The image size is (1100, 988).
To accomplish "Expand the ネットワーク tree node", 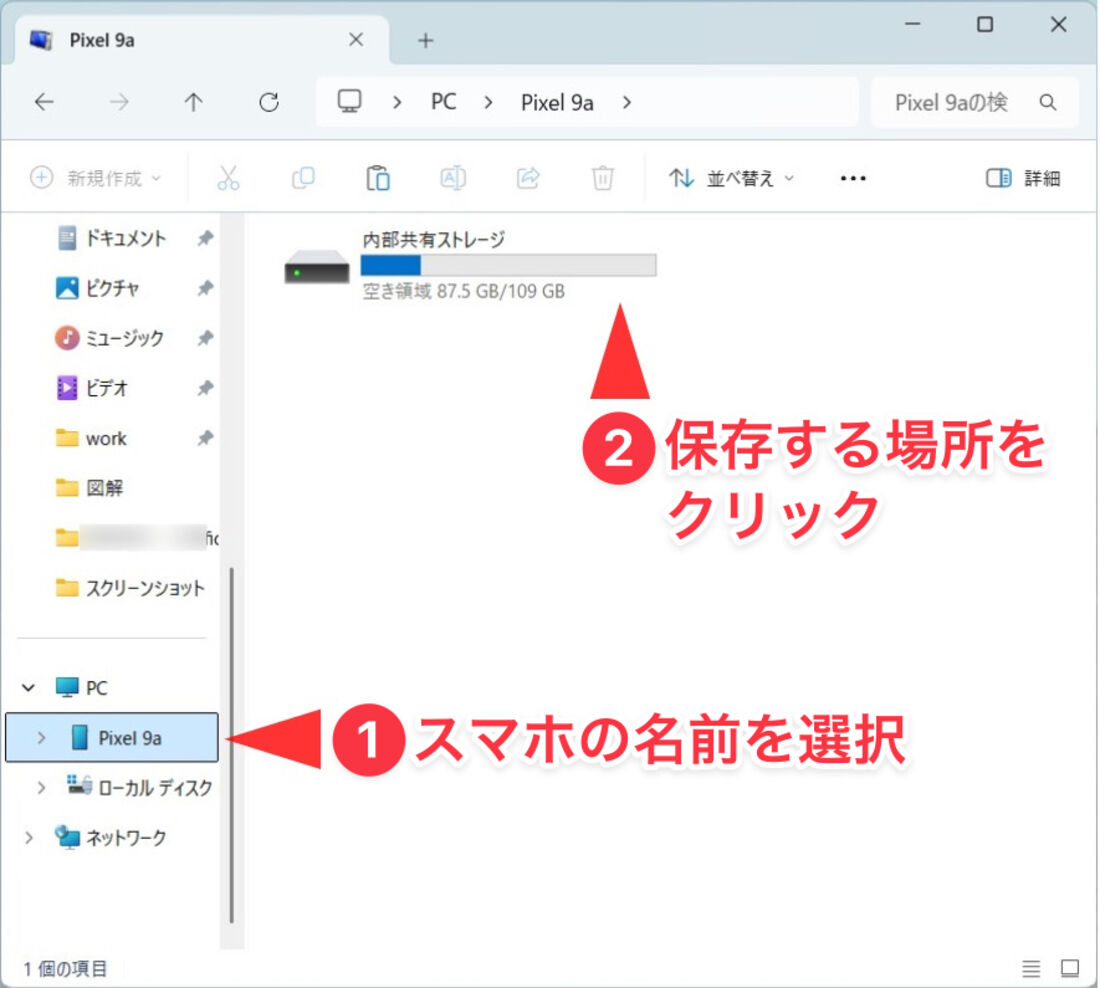I will (x=29, y=837).
